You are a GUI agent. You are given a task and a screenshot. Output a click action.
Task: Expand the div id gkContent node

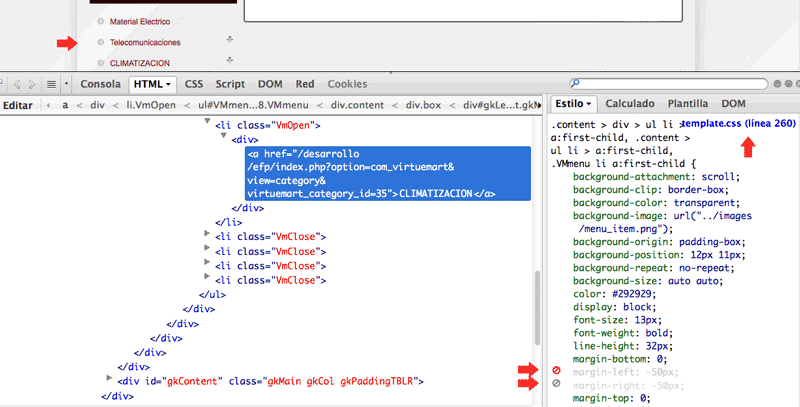click(x=109, y=378)
